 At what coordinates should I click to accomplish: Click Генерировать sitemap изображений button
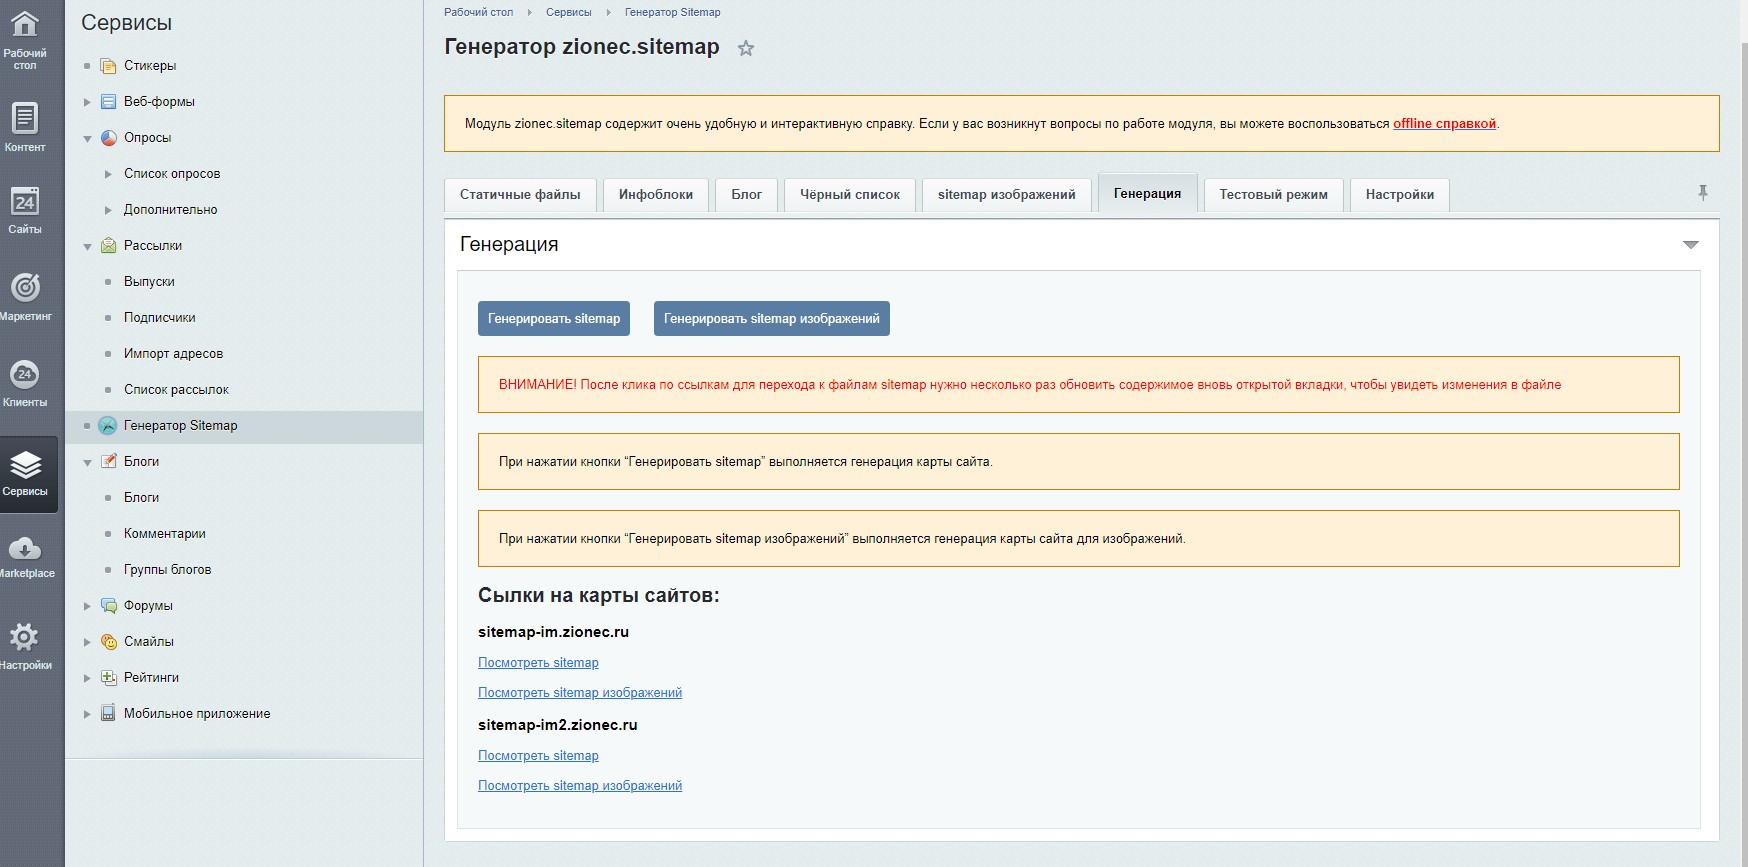tap(771, 319)
